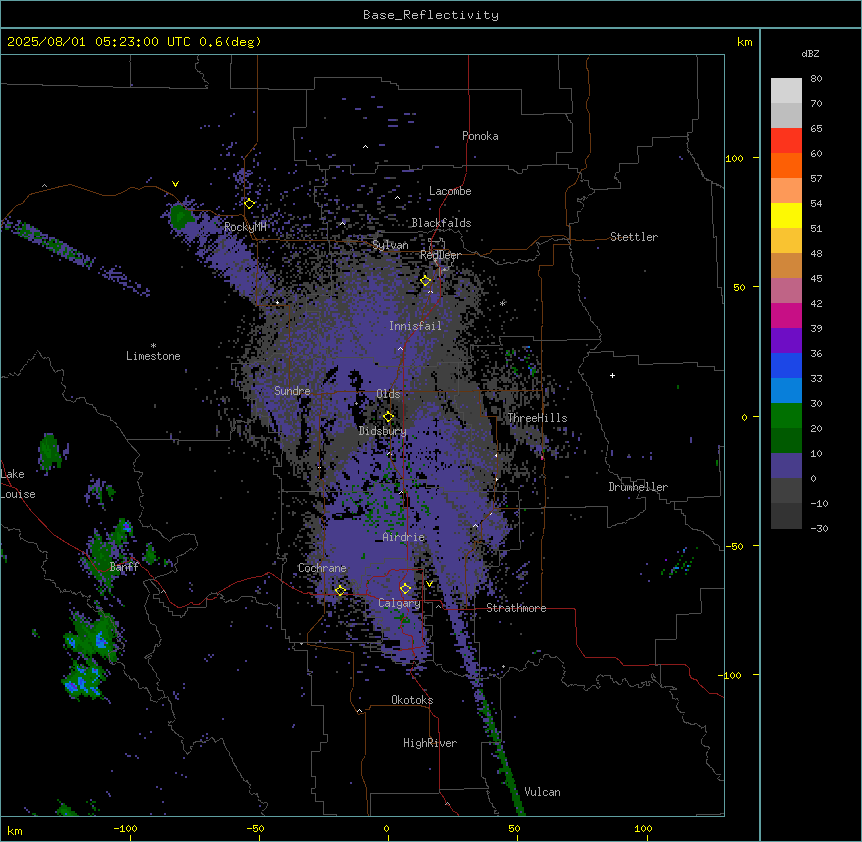Click the km unit label at bottom left
The width and height of the screenshot is (862, 842).
15,831
